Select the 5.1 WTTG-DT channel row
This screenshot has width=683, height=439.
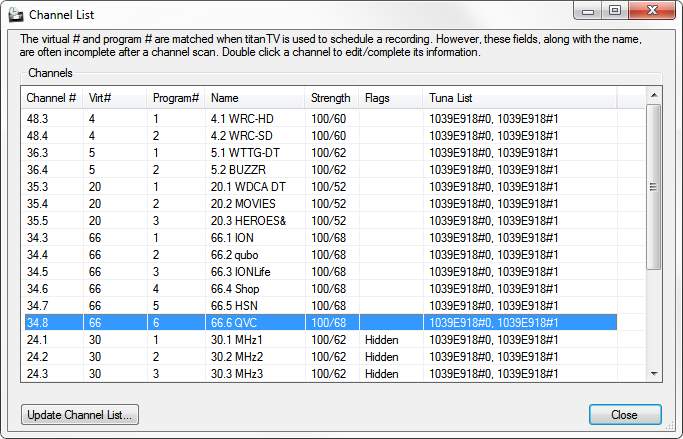pyautogui.click(x=321, y=152)
